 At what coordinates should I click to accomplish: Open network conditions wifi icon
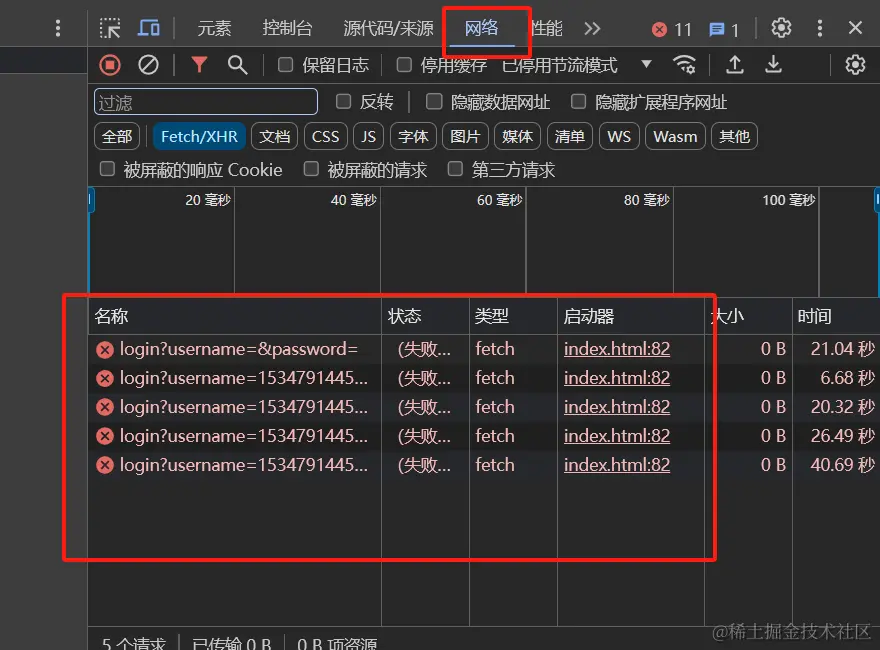pyautogui.click(x=684, y=65)
